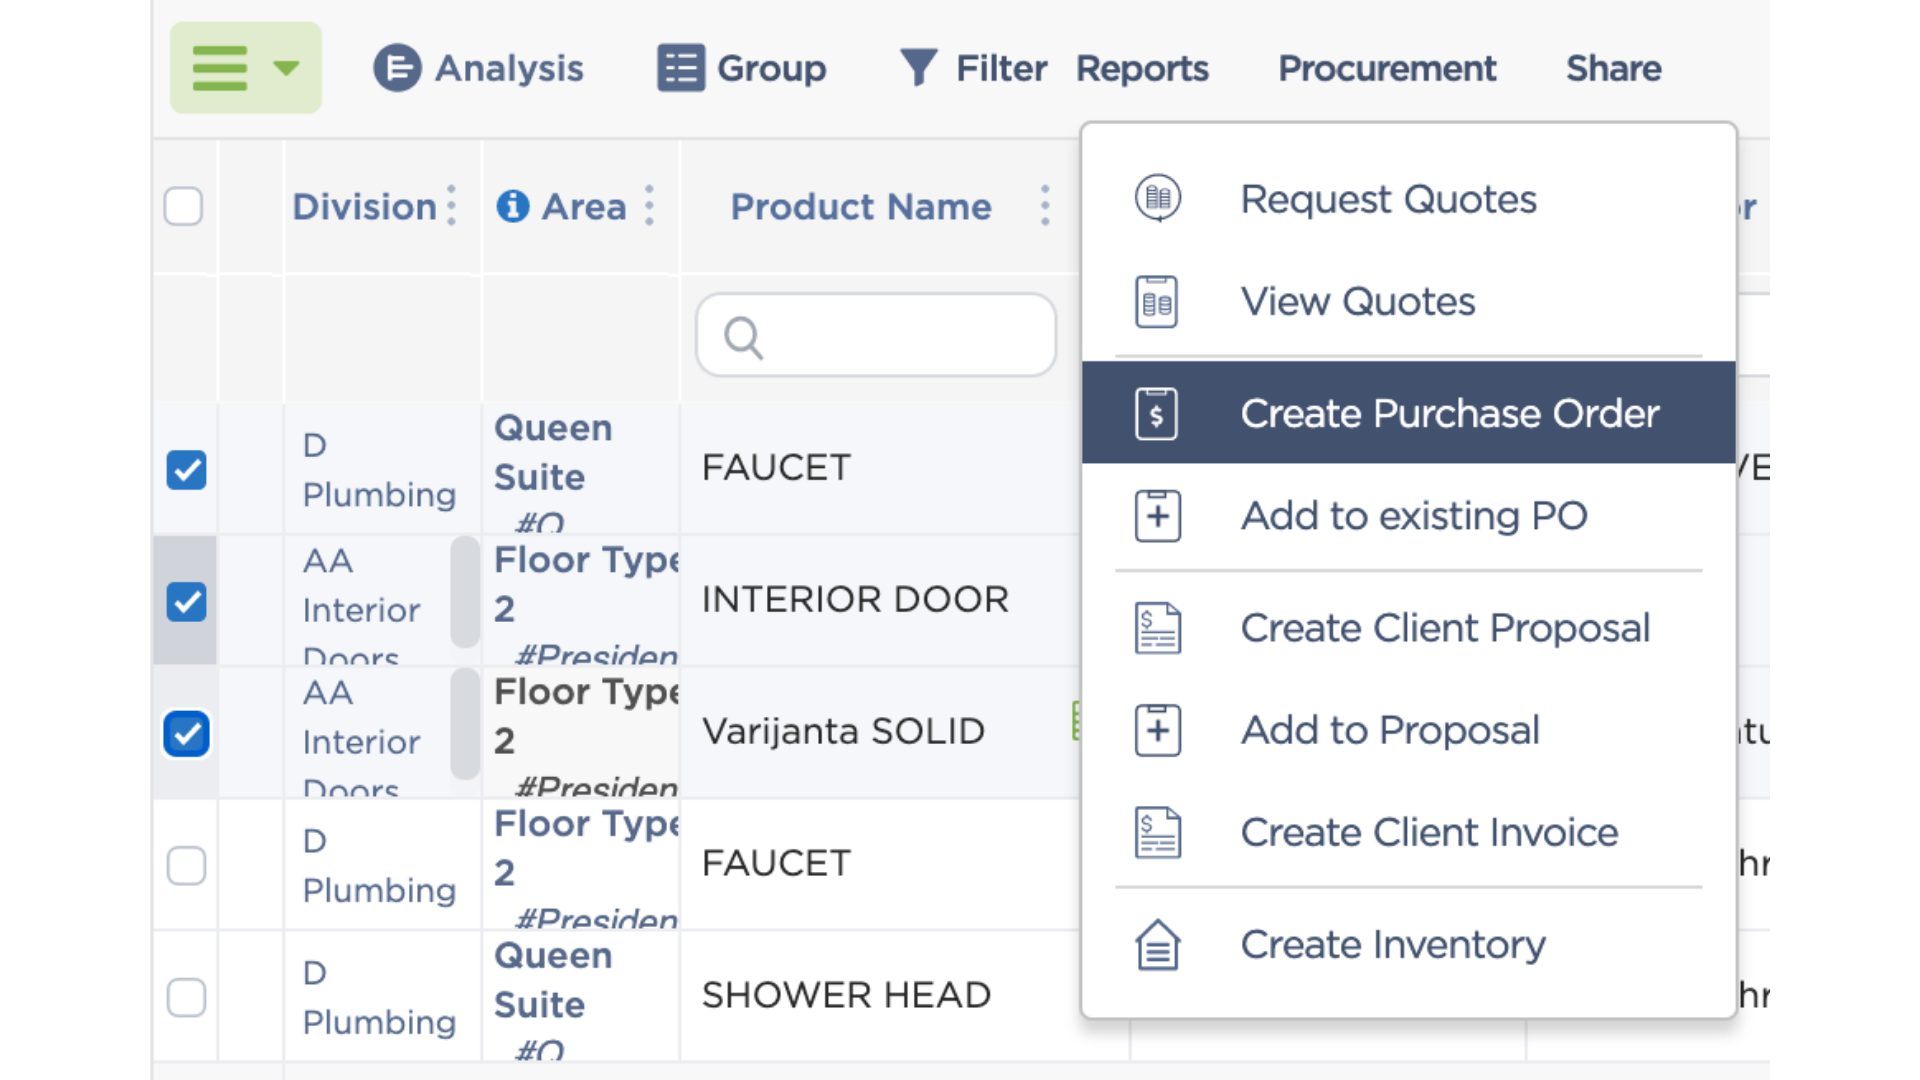Viewport: 1920px width, 1080px height.
Task: Open the Share menu
Action: [1613, 68]
